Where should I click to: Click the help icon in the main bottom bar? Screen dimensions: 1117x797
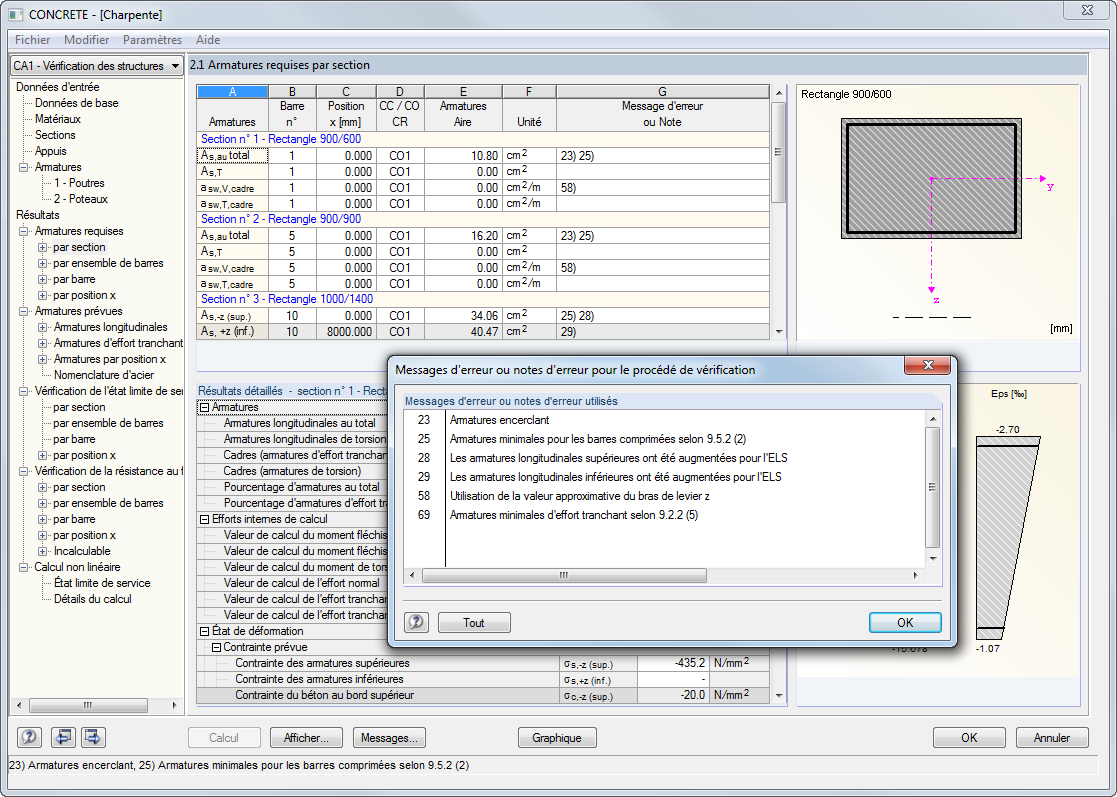tap(29, 737)
